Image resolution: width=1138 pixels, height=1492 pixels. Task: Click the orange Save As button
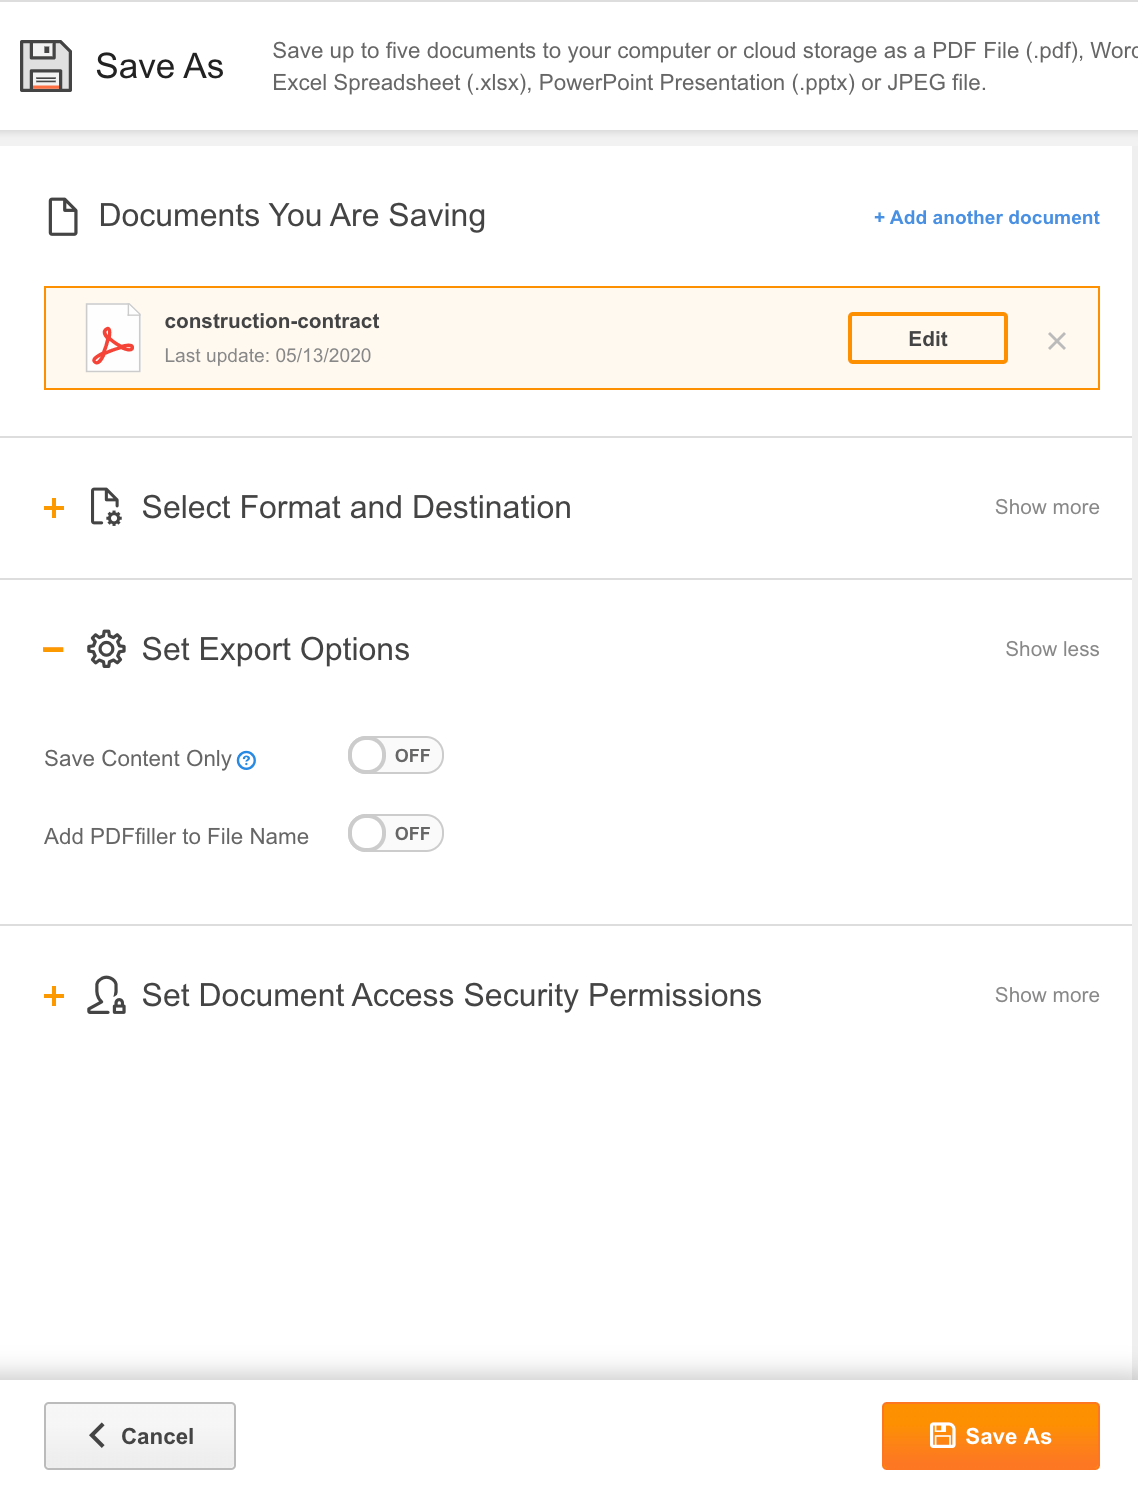[x=991, y=1436]
